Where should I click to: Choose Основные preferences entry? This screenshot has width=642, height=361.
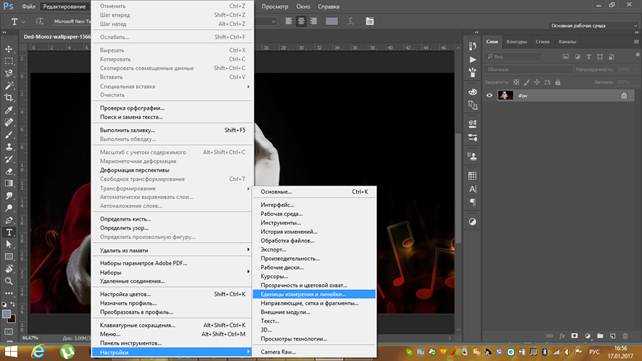click(314, 192)
